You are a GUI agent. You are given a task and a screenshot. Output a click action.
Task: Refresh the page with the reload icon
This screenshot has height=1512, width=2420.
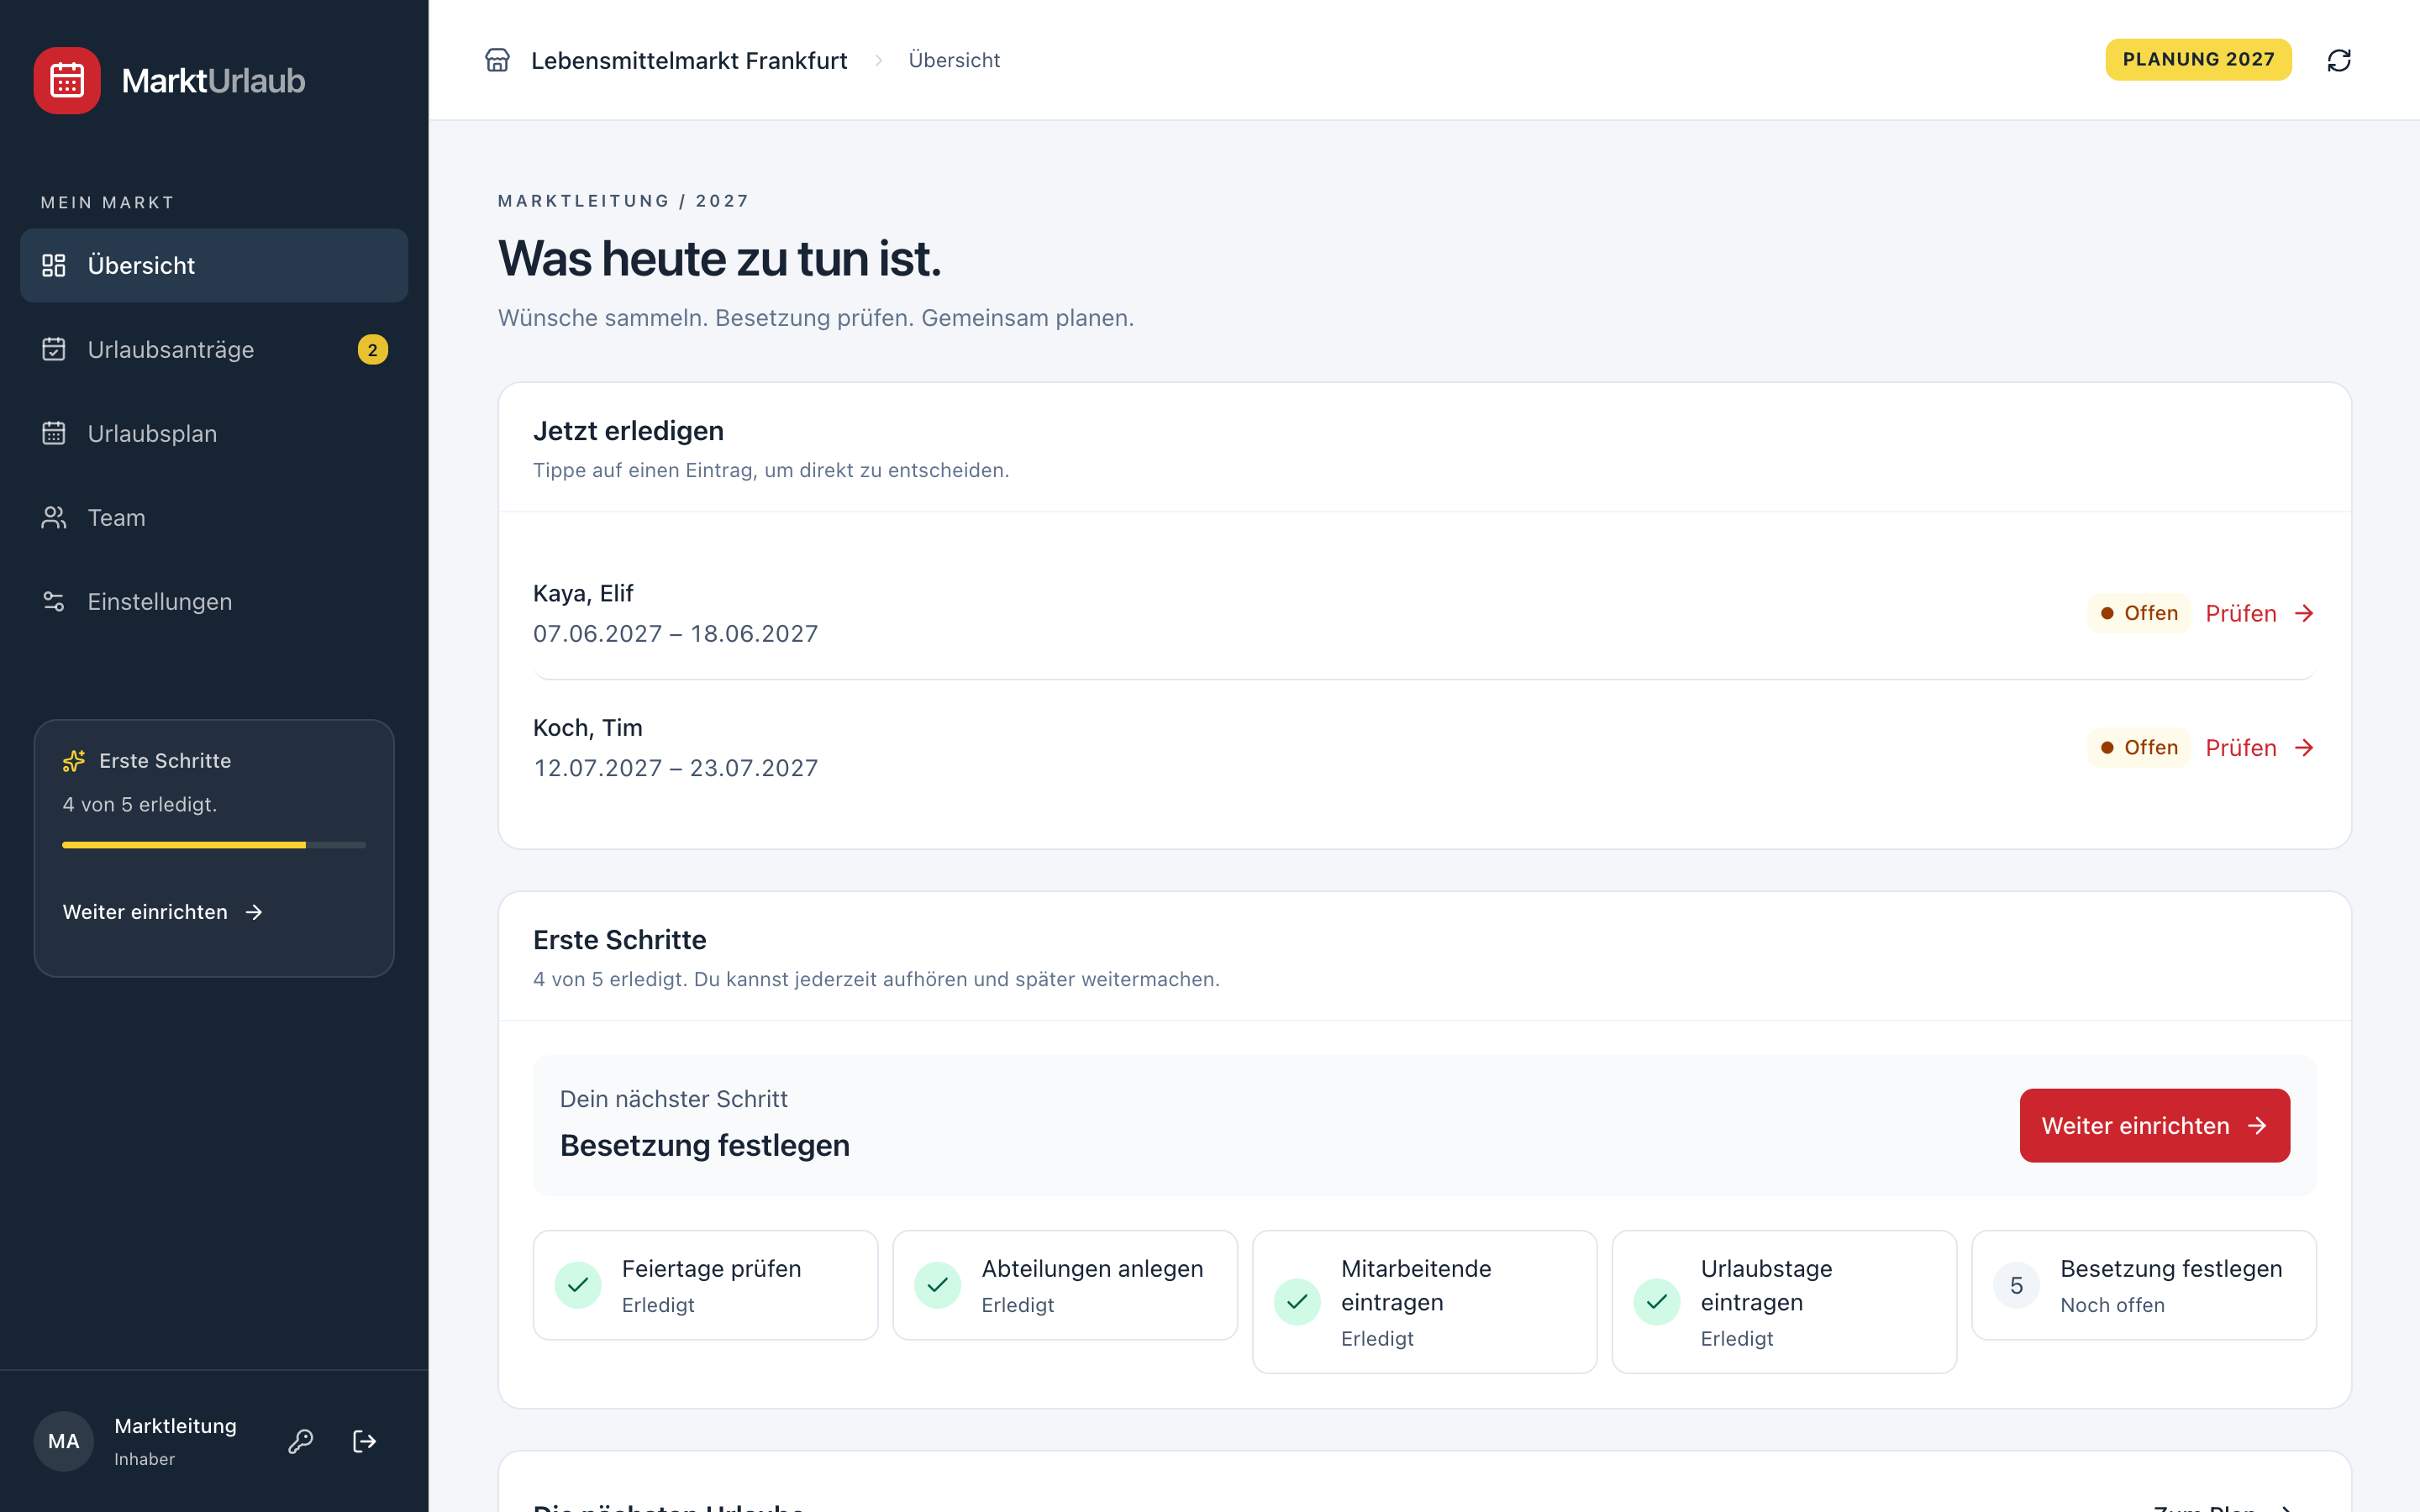[2339, 60]
